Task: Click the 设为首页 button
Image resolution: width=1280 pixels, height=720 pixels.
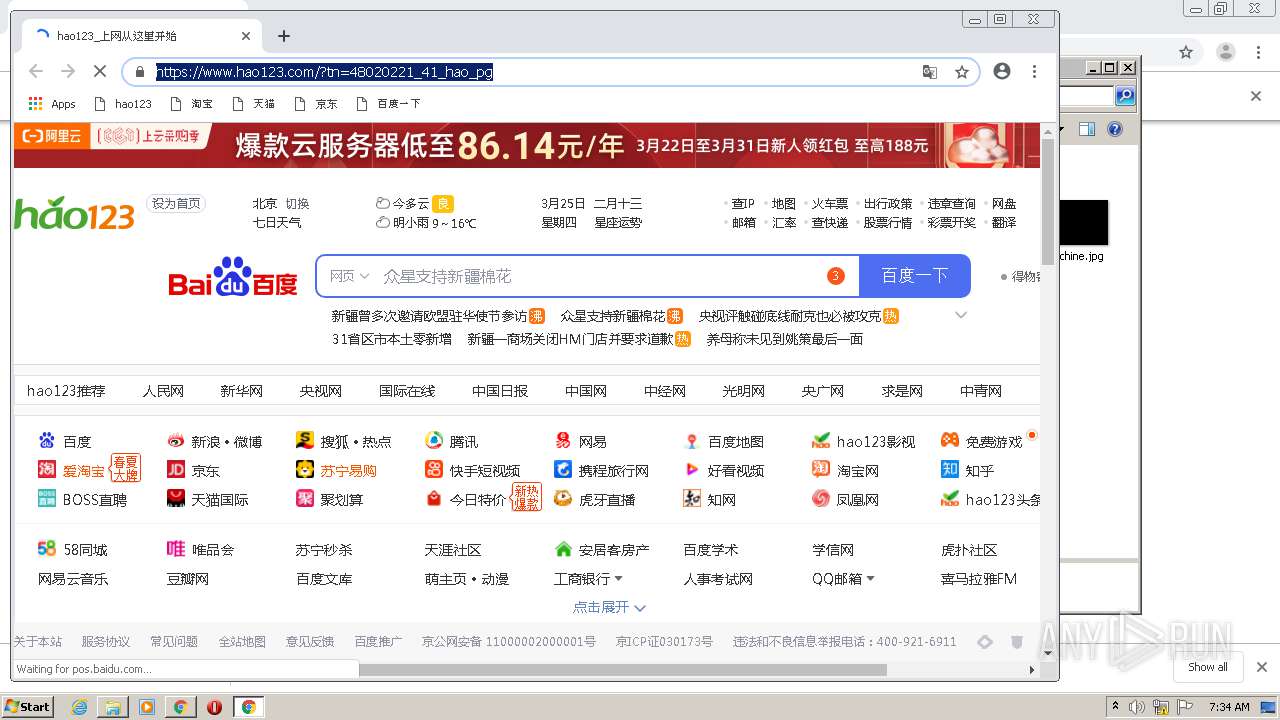Action: (176, 203)
